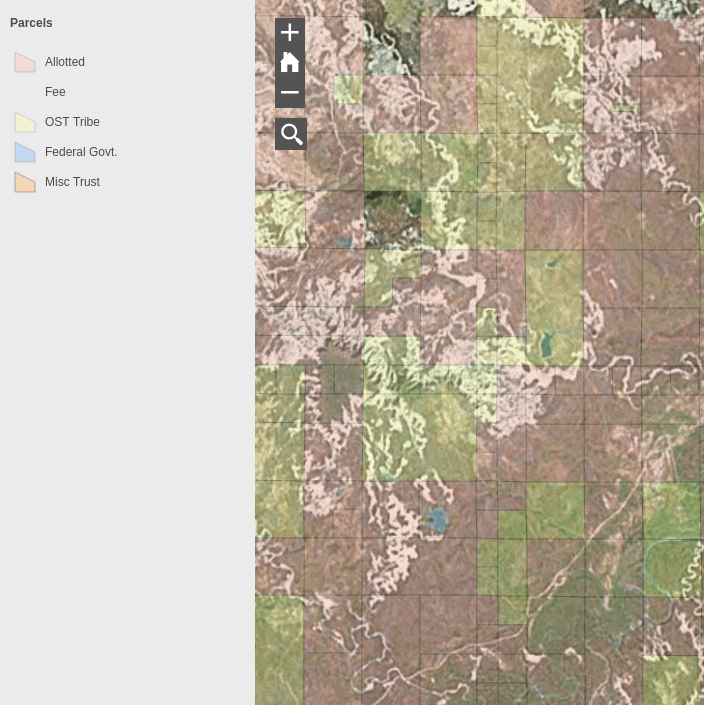
Task: Open the map search tool
Action: coord(291,134)
